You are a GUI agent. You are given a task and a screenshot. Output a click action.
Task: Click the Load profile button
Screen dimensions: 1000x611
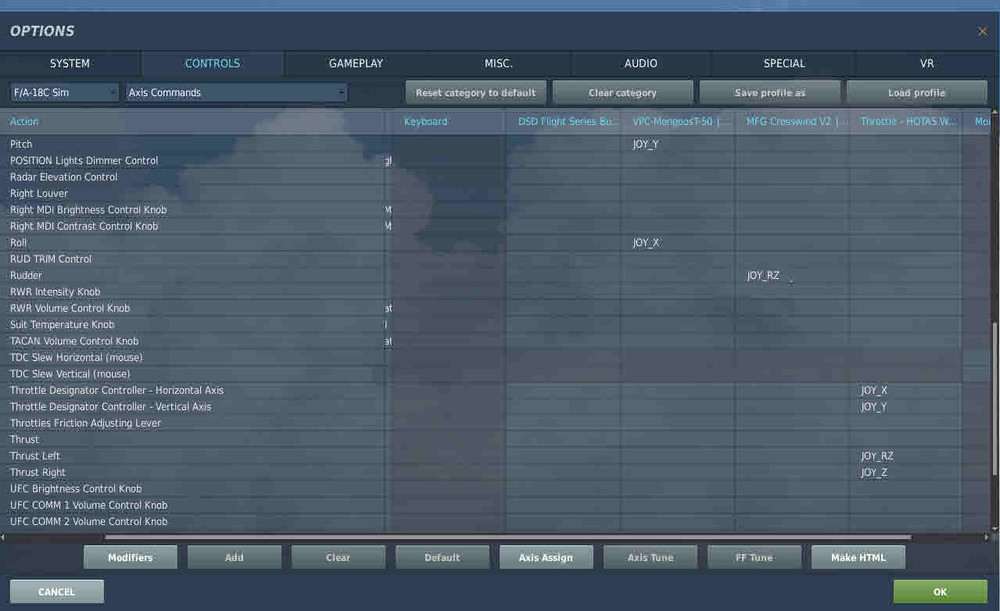coord(916,92)
